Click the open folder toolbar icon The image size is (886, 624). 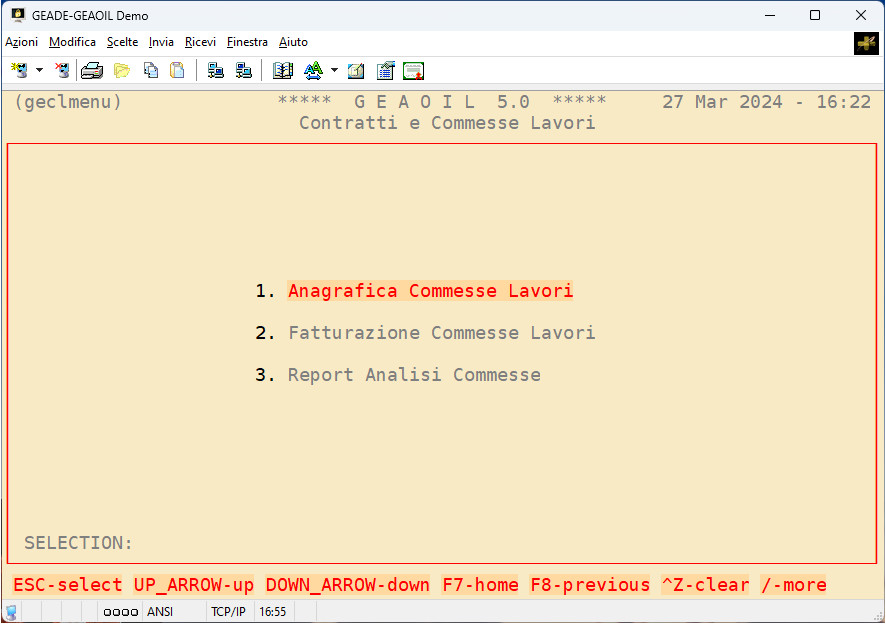(x=122, y=70)
